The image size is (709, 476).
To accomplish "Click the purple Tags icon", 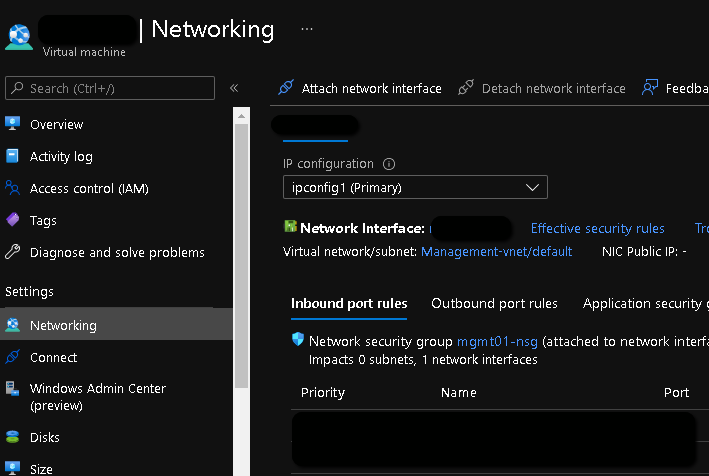I will click(13, 220).
